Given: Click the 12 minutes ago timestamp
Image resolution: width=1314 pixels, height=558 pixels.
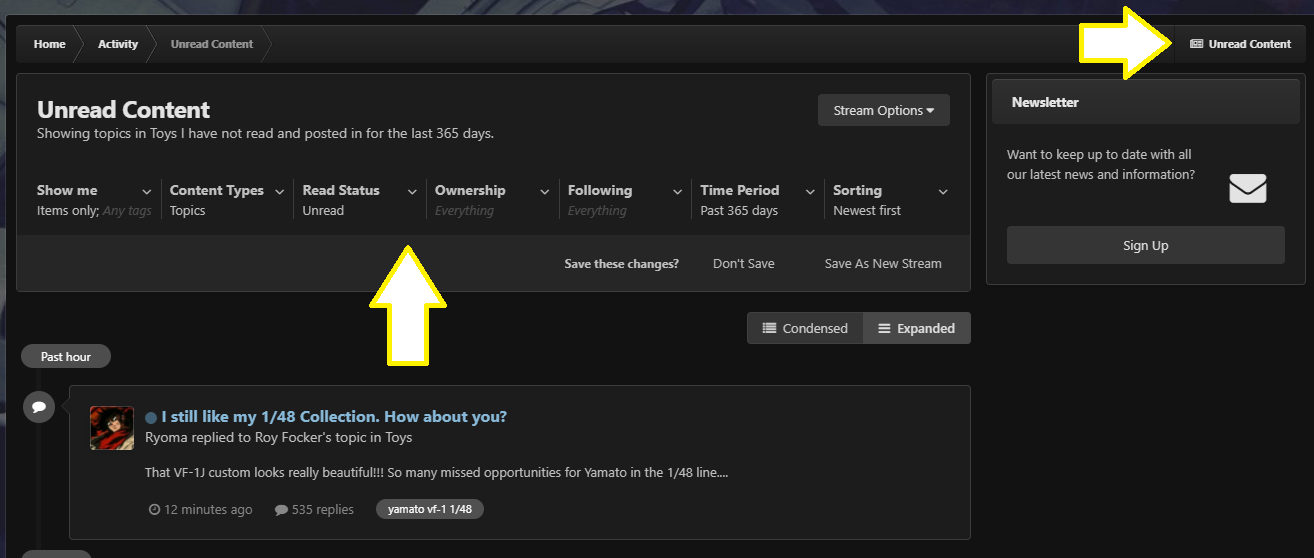Looking at the screenshot, I should pos(200,509).
